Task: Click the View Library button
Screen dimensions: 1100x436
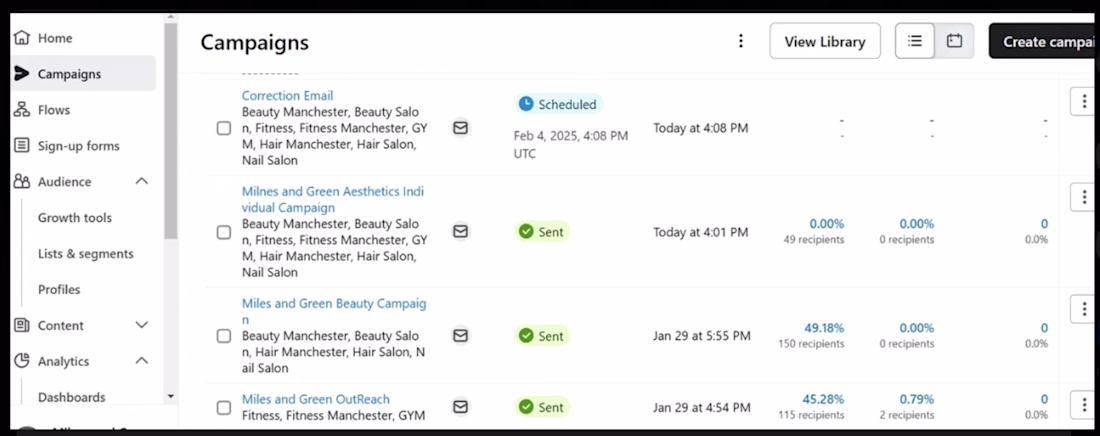Action: click(825, 41)
